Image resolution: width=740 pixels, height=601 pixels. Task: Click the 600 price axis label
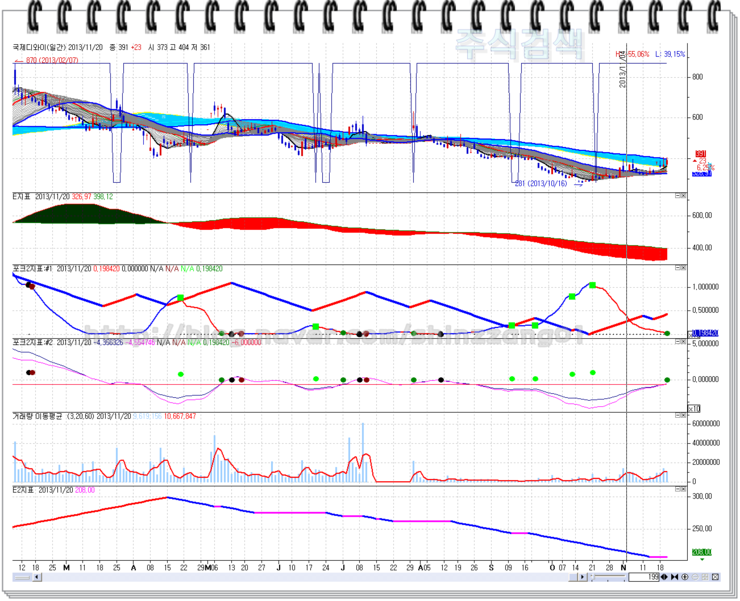pyautogui.click(x=698, y=118)
